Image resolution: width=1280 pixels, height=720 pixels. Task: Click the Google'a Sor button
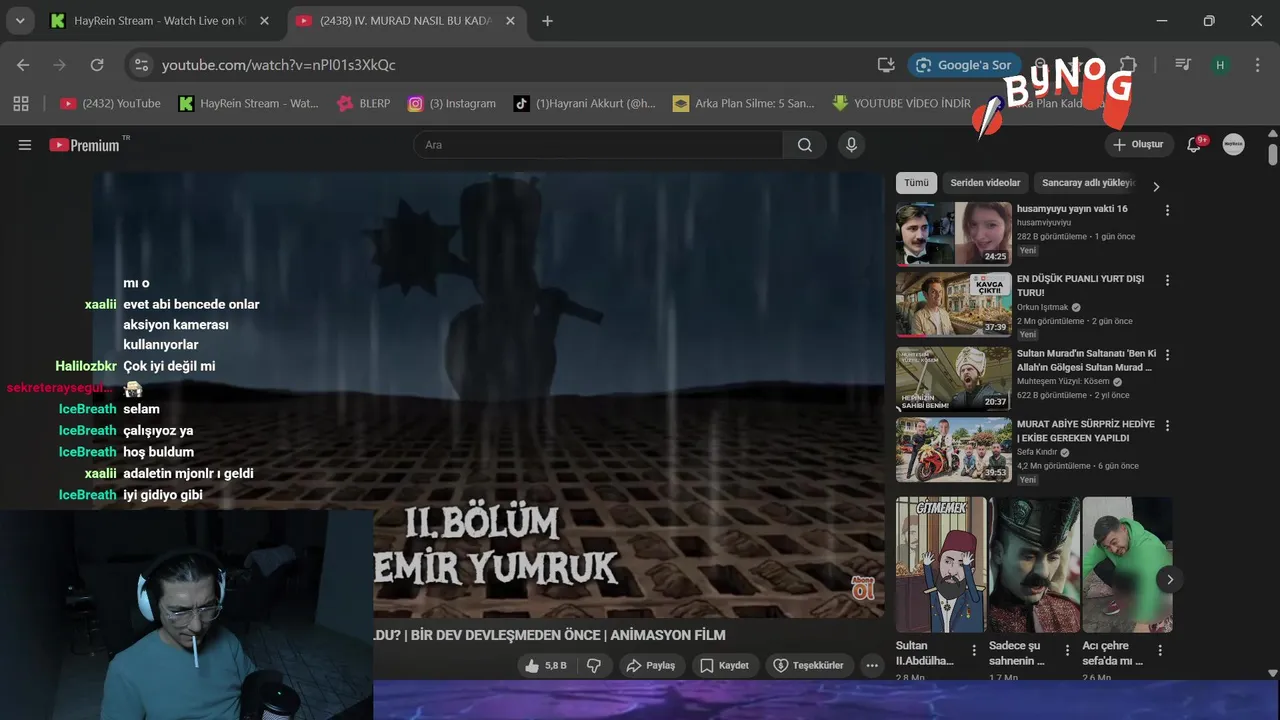click(963, 65)
